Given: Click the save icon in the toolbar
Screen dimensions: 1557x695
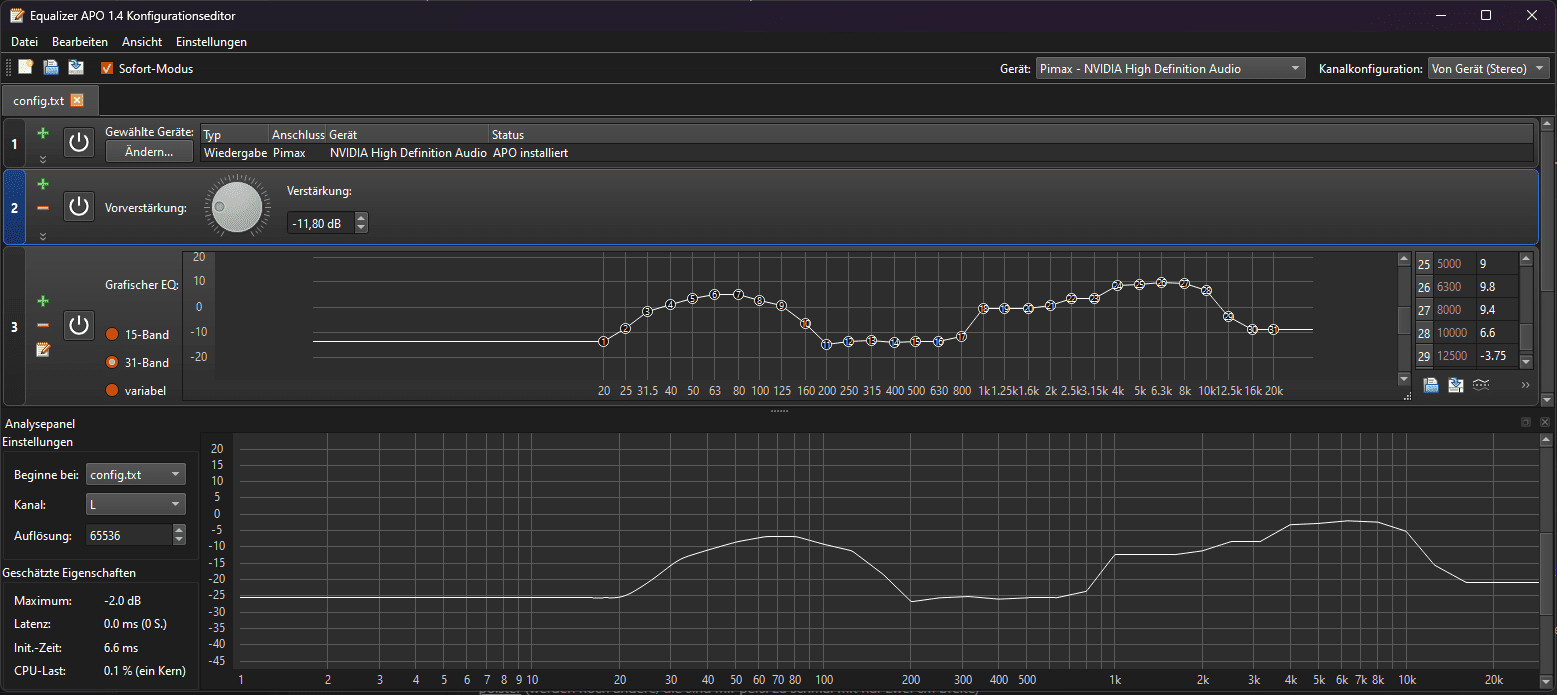Looking at the screenshot, I should (51, 68).
